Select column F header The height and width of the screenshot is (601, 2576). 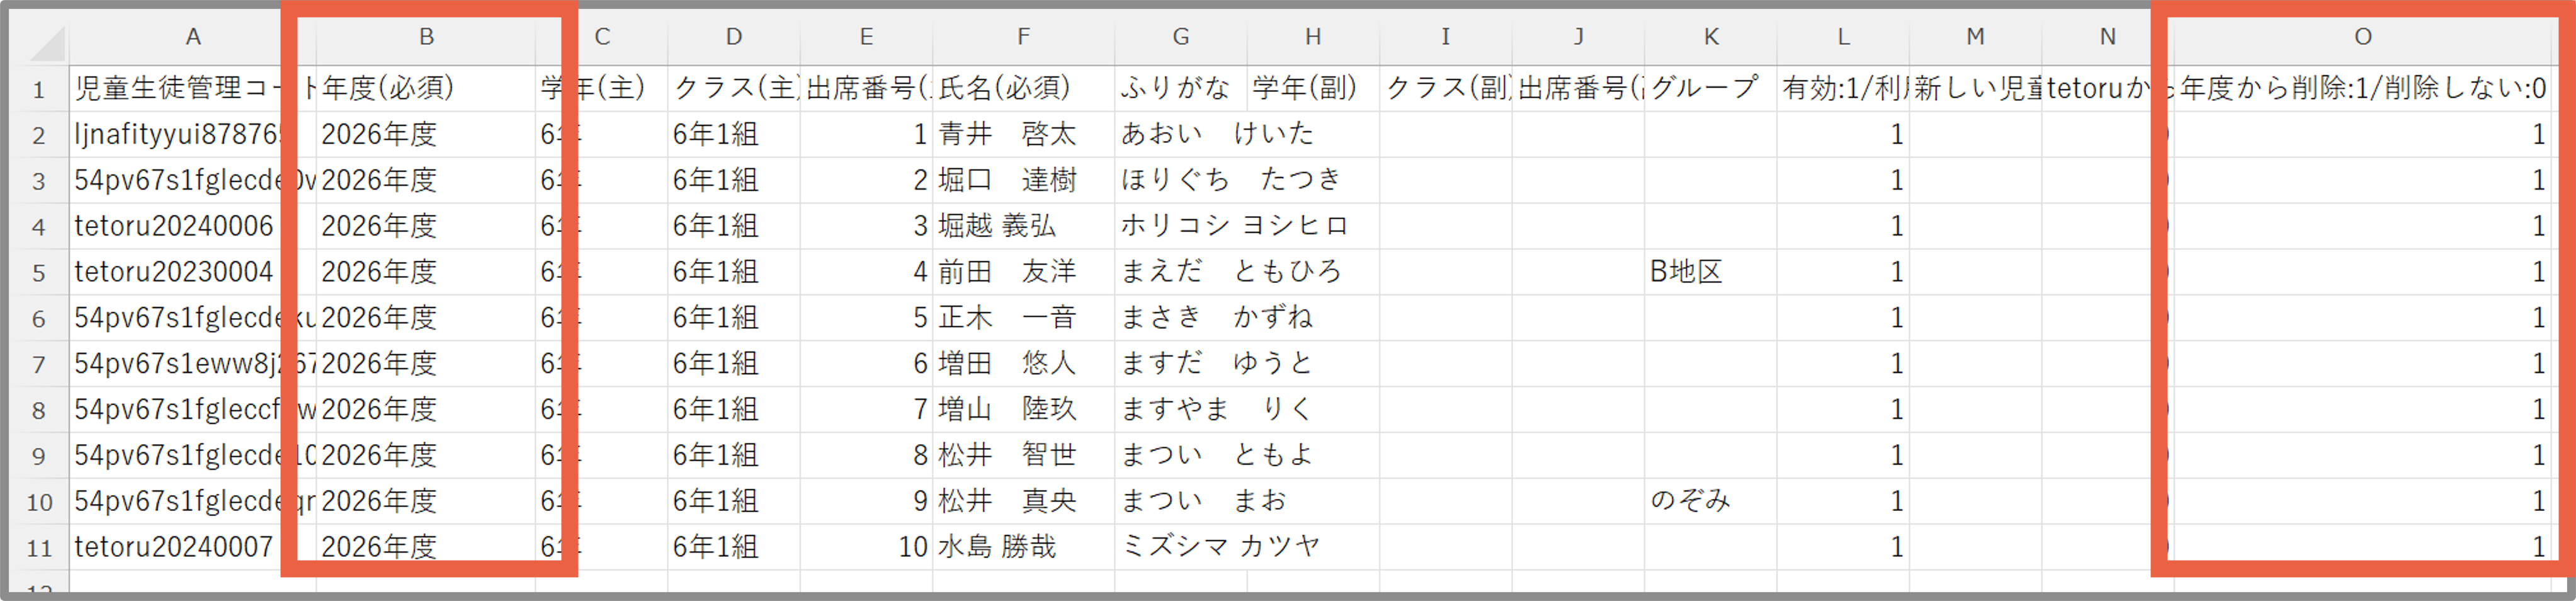pyautogui.click(x=1023, y=38)
